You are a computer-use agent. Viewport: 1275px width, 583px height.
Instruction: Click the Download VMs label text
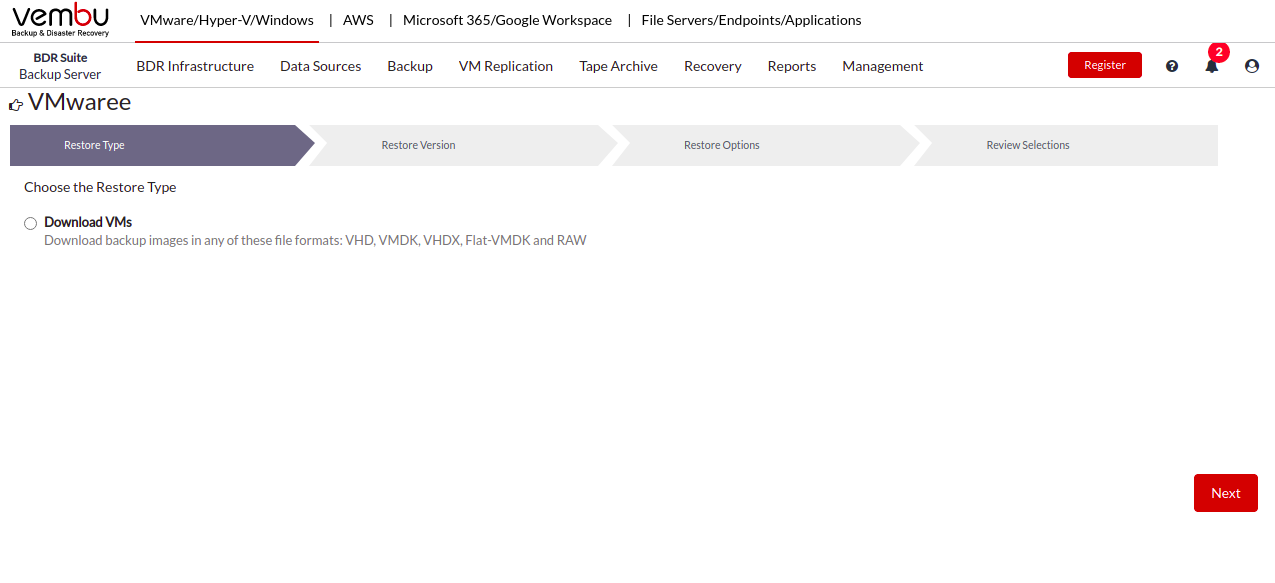click(88, 222)
